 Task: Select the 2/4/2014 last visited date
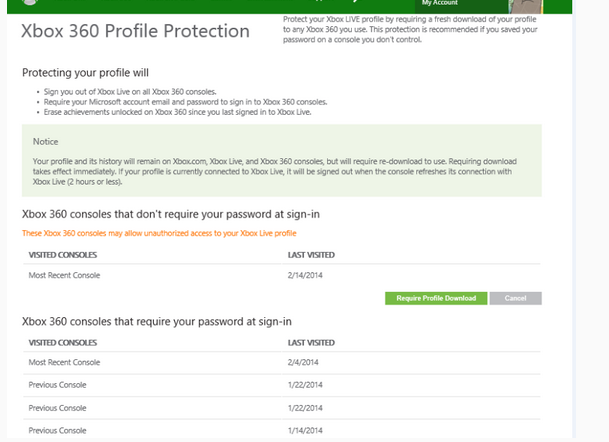[x=301, y=361]
